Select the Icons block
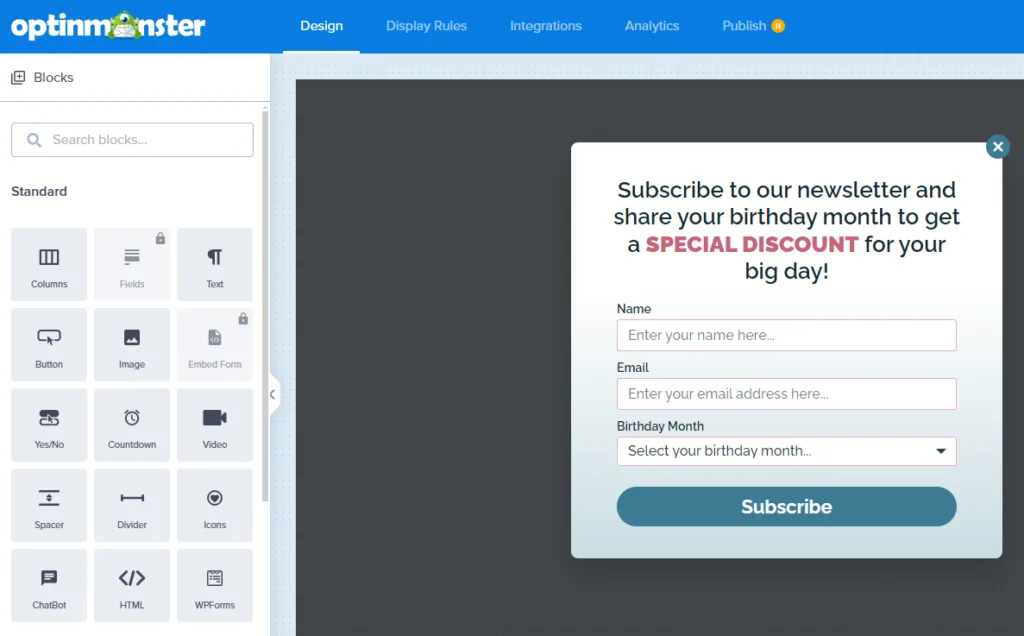 215,505
